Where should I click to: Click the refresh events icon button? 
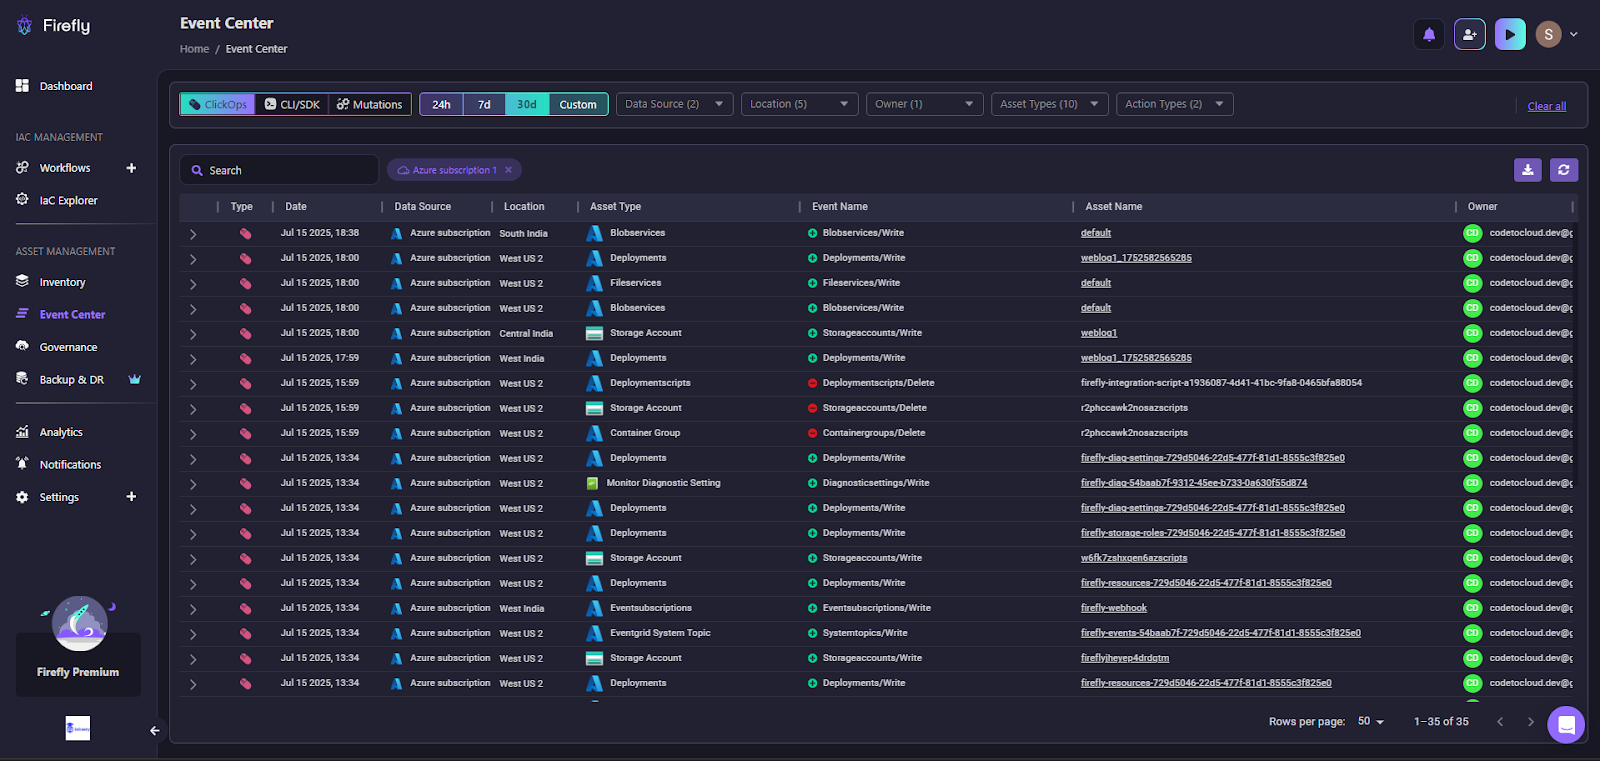[x=1564, y=170]
